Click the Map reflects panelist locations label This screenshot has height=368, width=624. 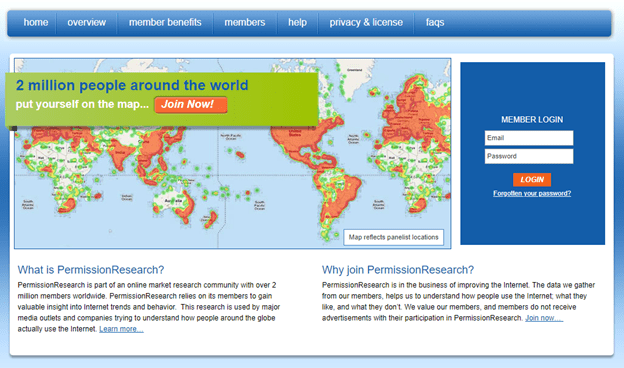point(394,237)
